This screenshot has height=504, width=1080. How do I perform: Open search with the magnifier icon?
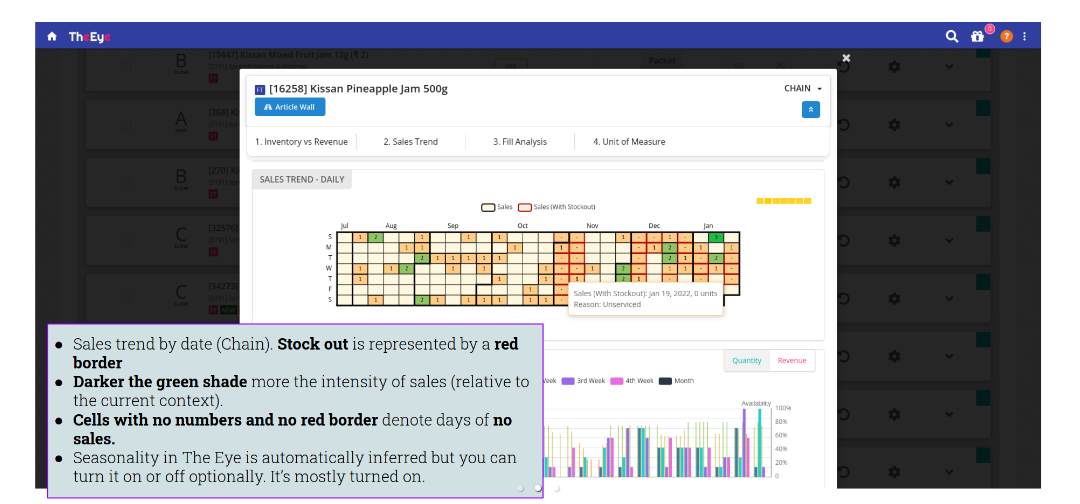tap(952, 37)
